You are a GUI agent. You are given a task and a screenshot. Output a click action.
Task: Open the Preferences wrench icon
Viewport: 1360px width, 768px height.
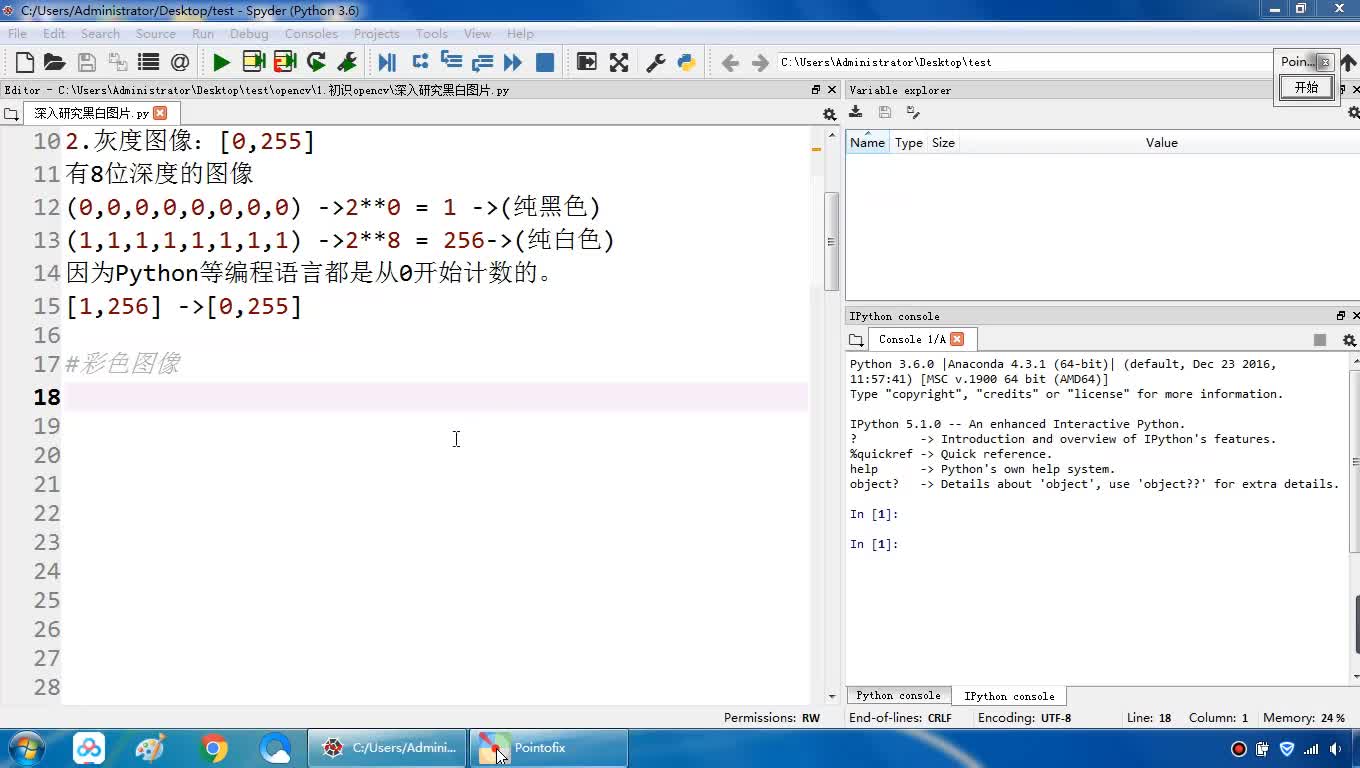[656, 62]
